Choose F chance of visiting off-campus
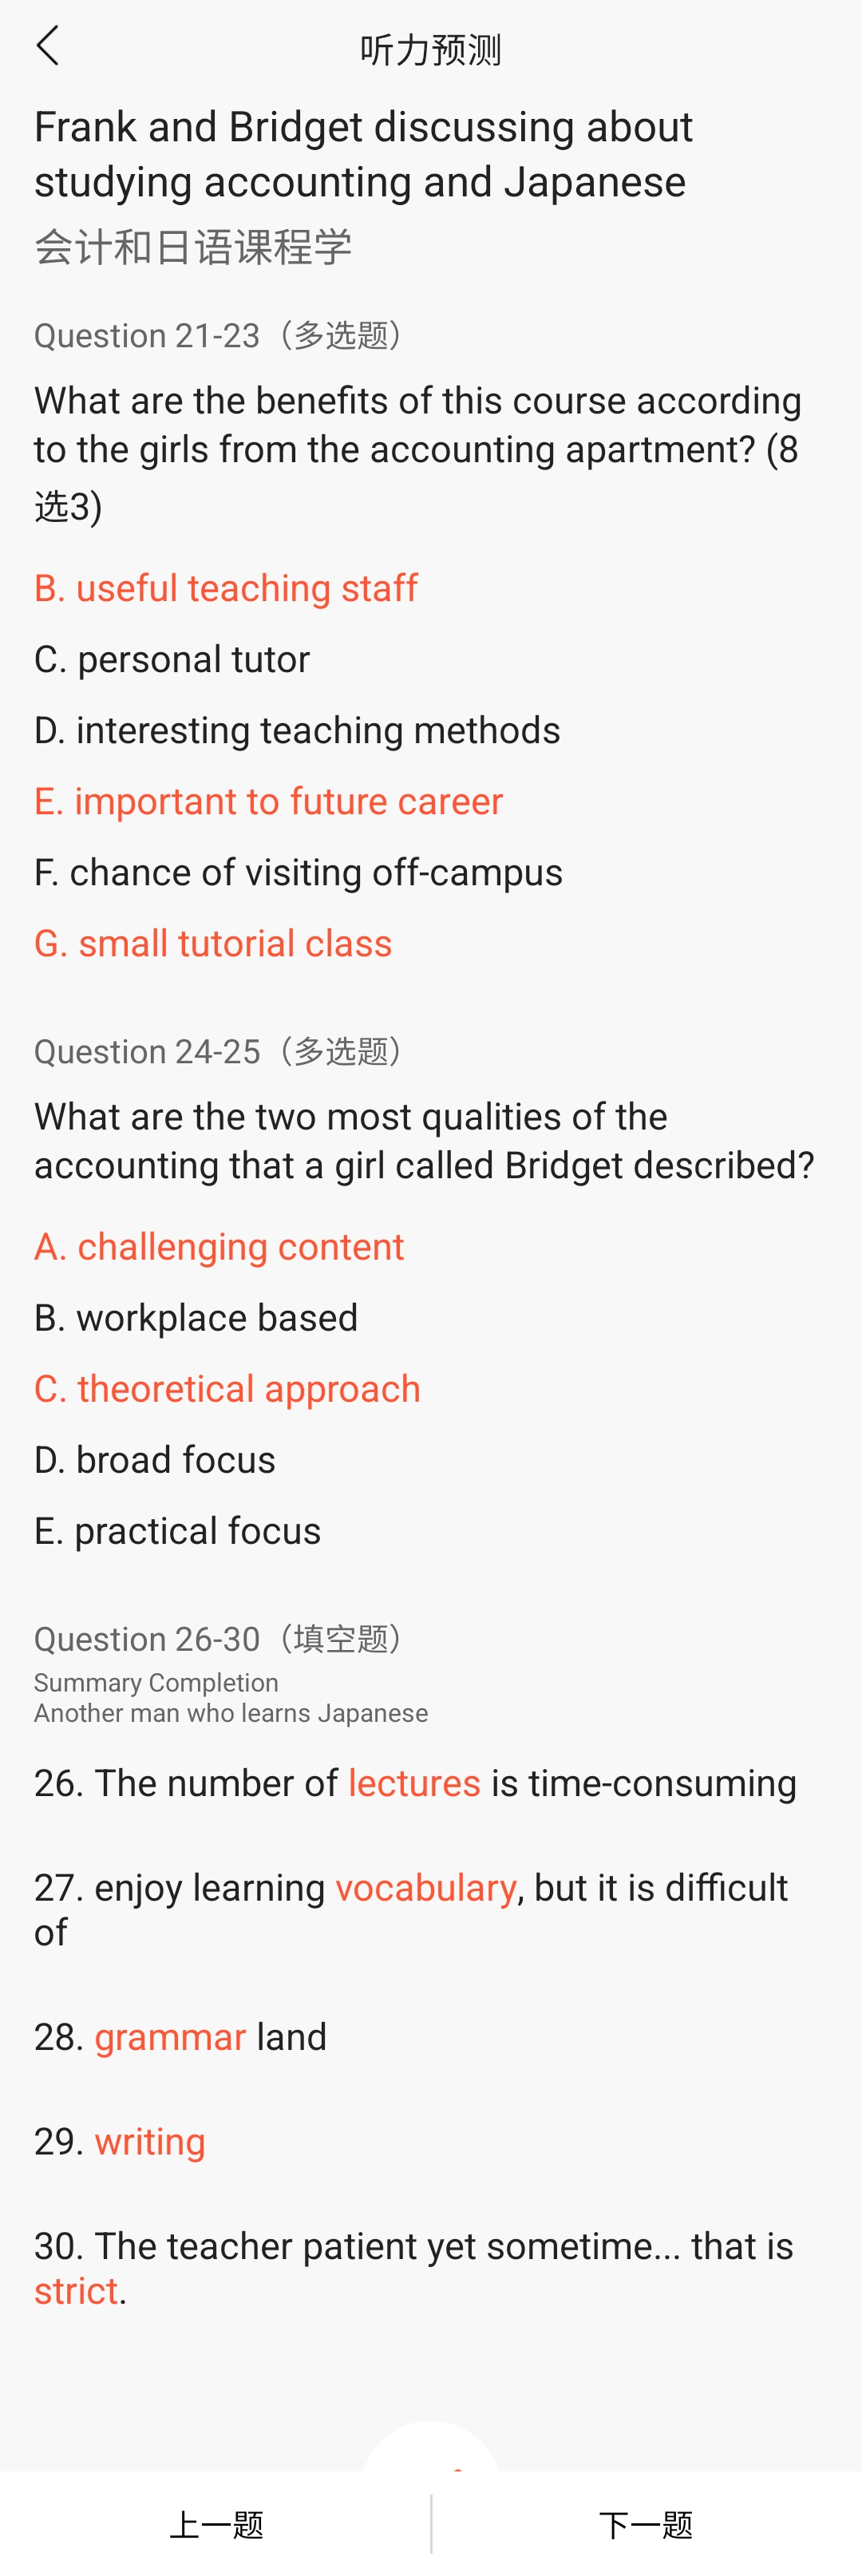The height and width of the screenshot is (2576, 862). click(x=298, y=872)
